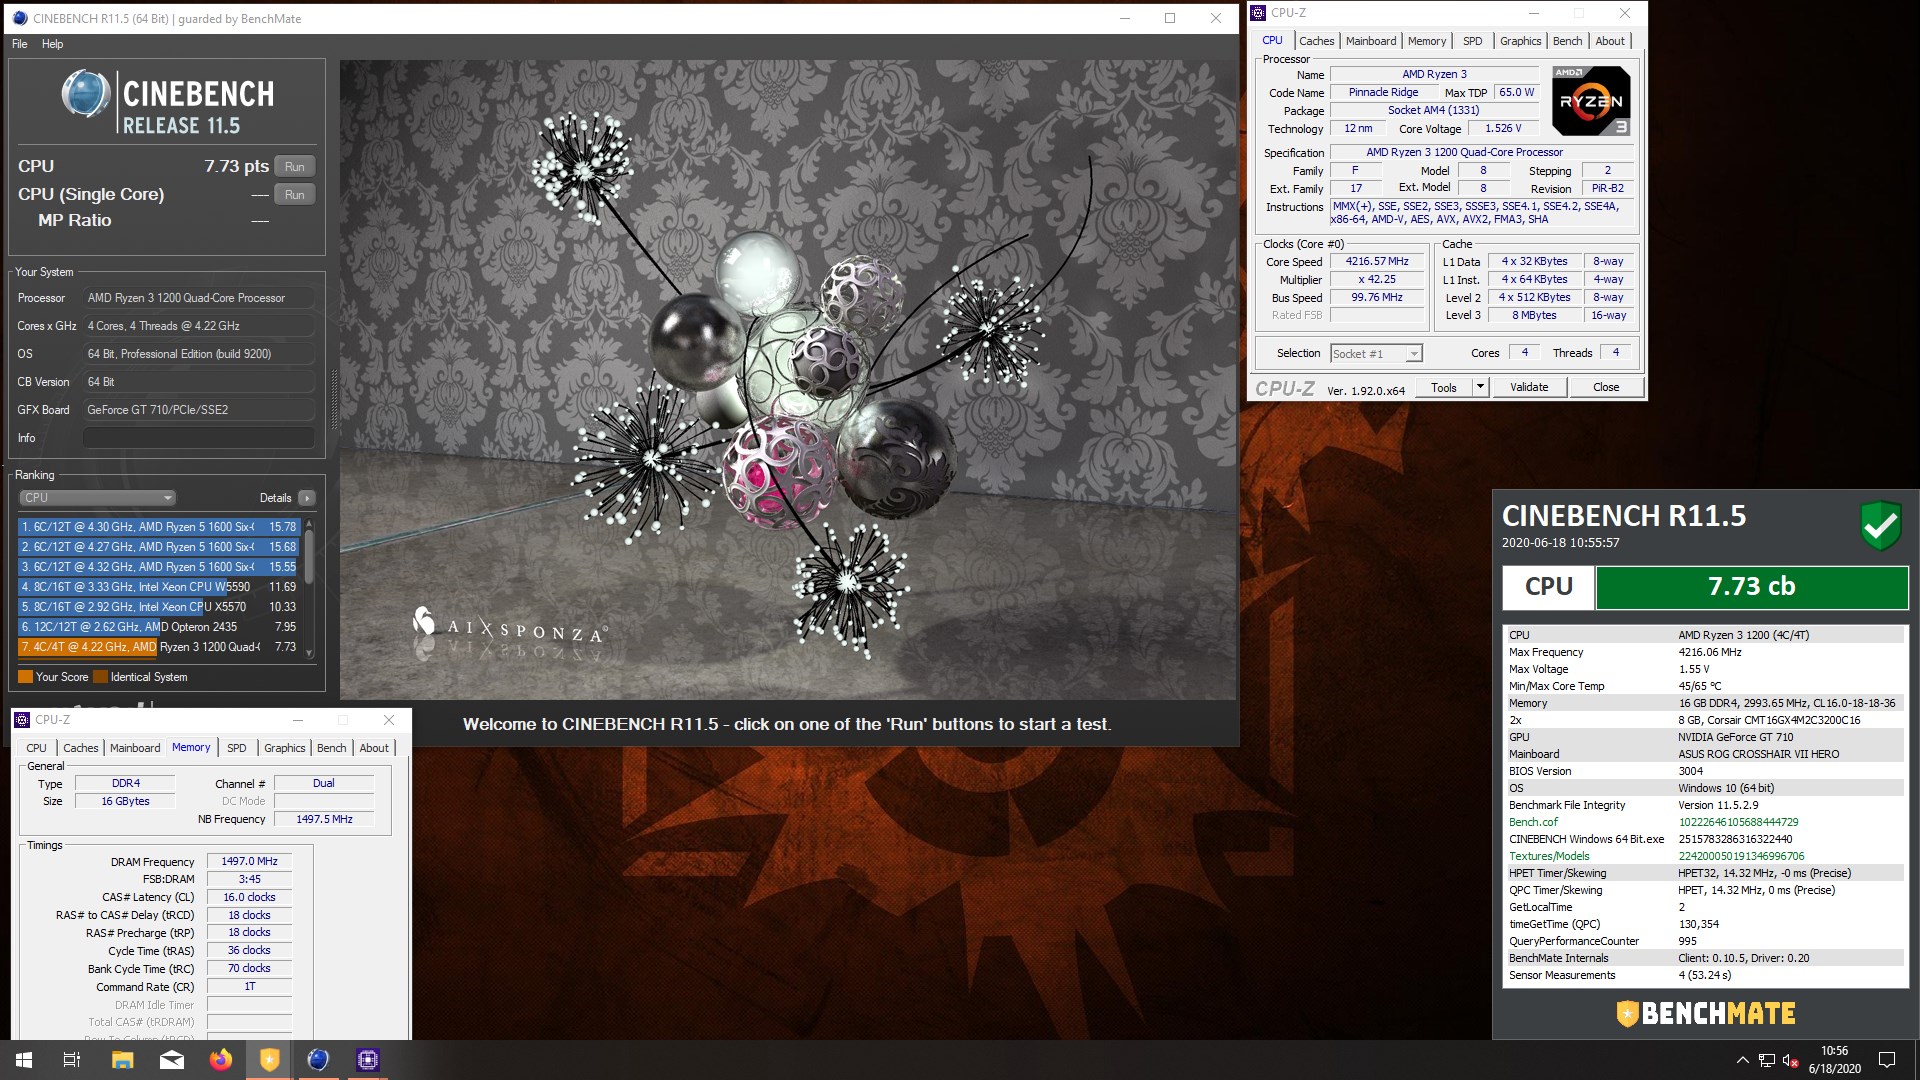This screenshot has width=1920, height=1080.
Task: Open the Socket #1 selection dropdown
Action: (1376, 354)
